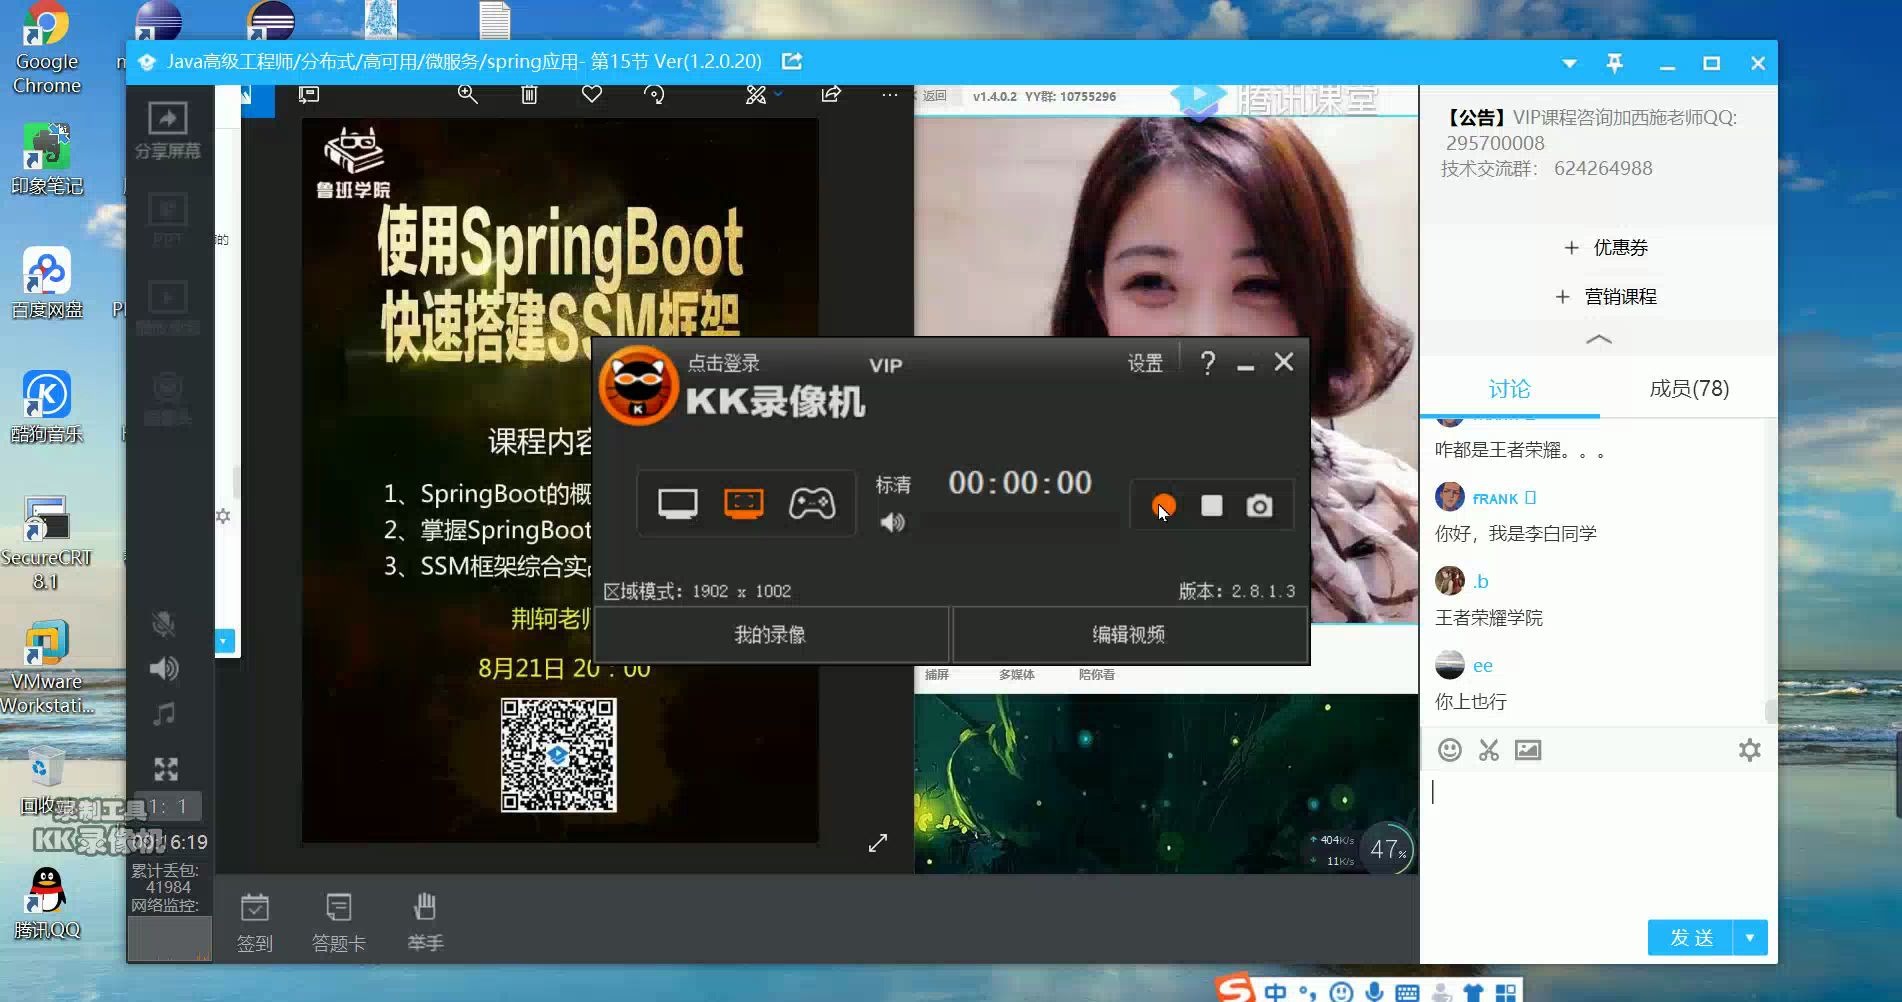The height and width of the screenshot is (1002, 1902).
Task: Click the share icon in photo toolbar
Action: tap(831, 94)
